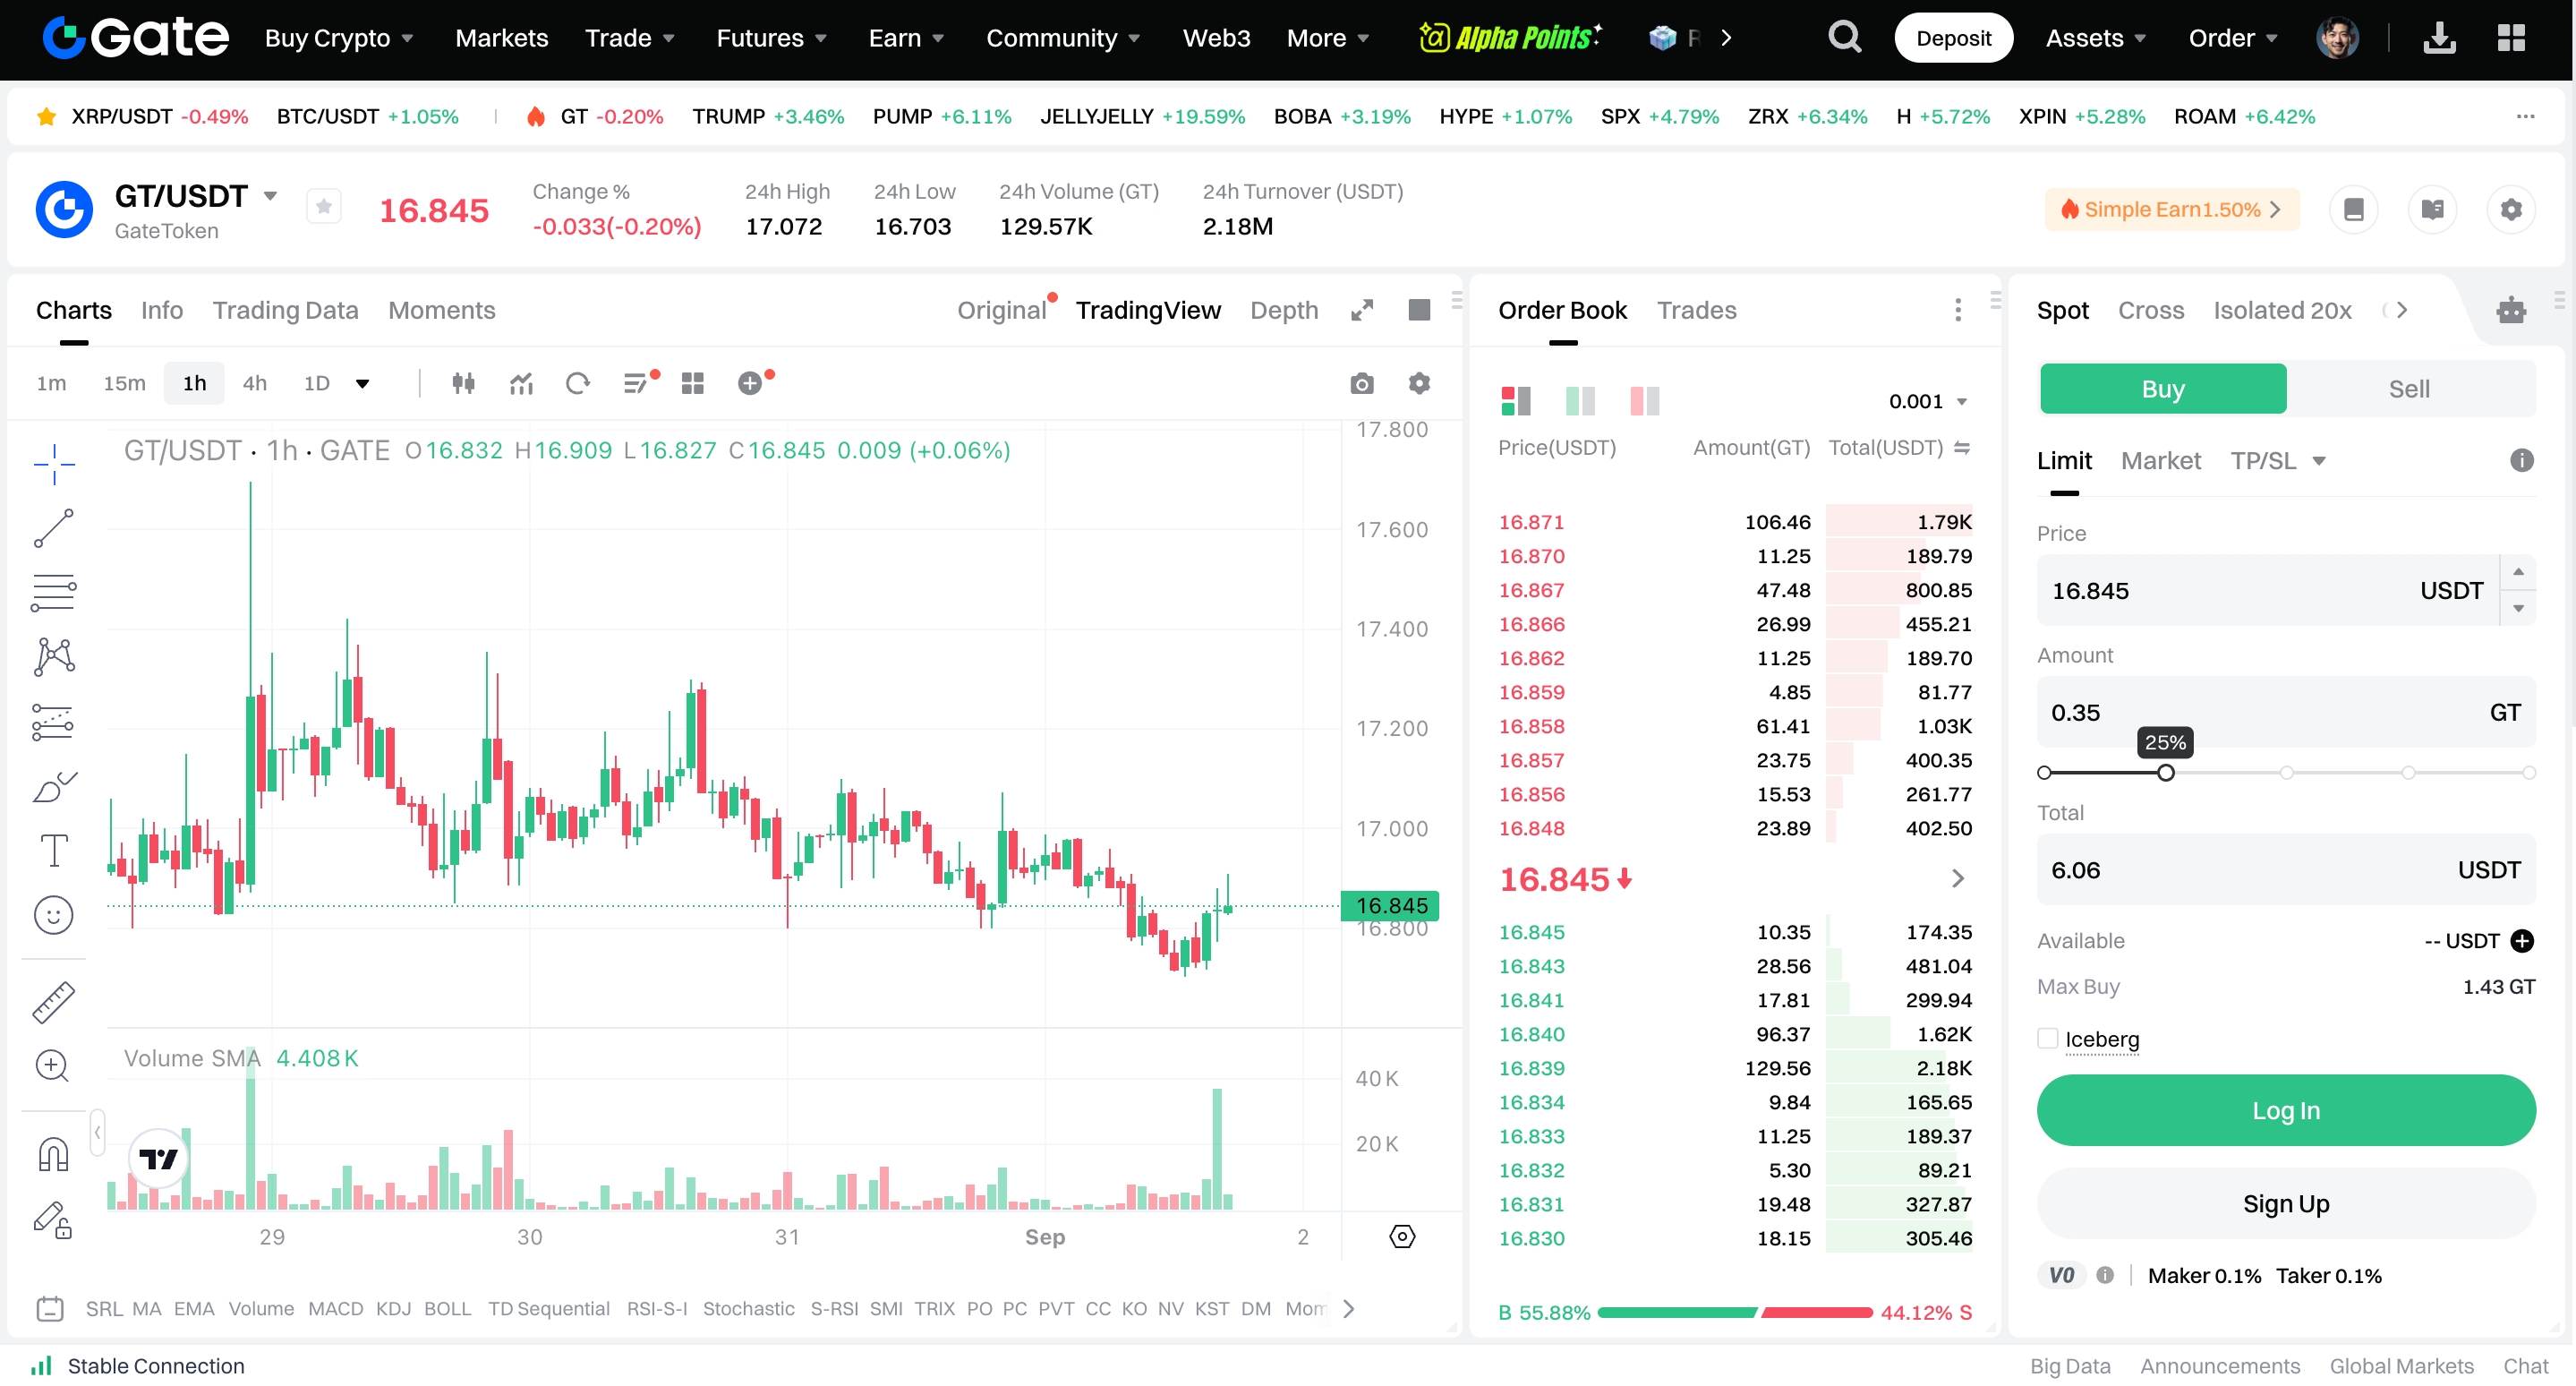Click the 25% amount slider handle
Screen dimensions: 2576x1386
[x=2165, y=773]
